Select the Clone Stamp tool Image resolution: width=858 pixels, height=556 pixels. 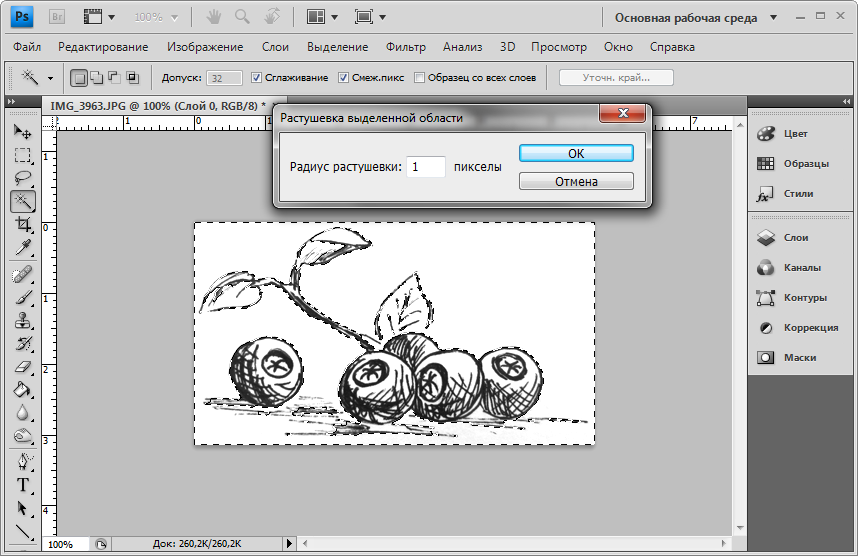click(x=22, y=321)
